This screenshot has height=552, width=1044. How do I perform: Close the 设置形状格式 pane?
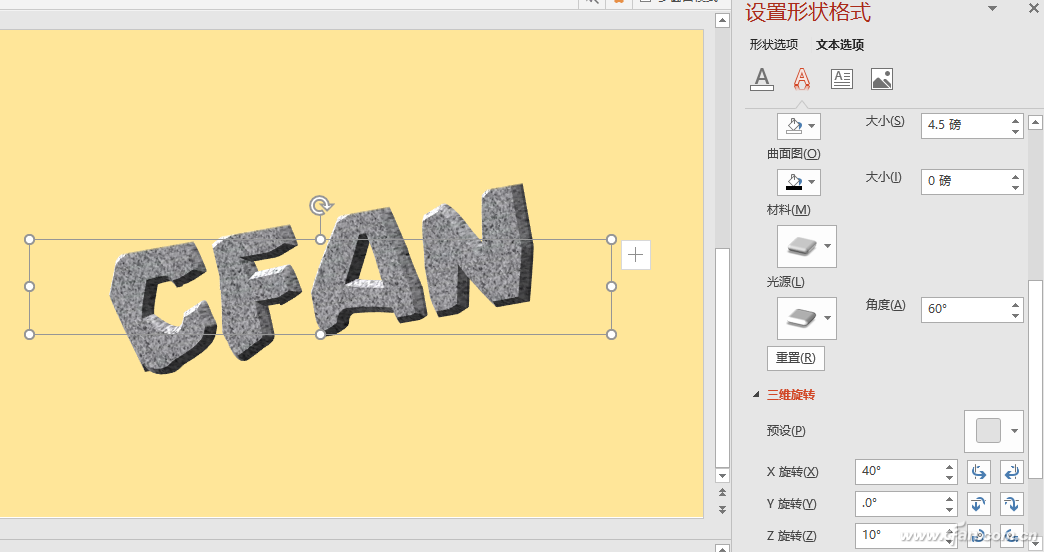point(1034,9)
